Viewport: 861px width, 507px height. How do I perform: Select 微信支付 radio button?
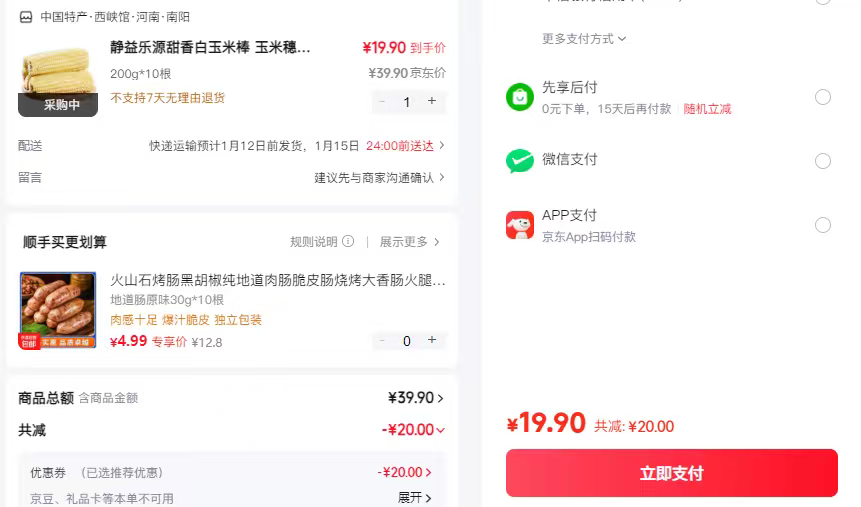(823, 161)
